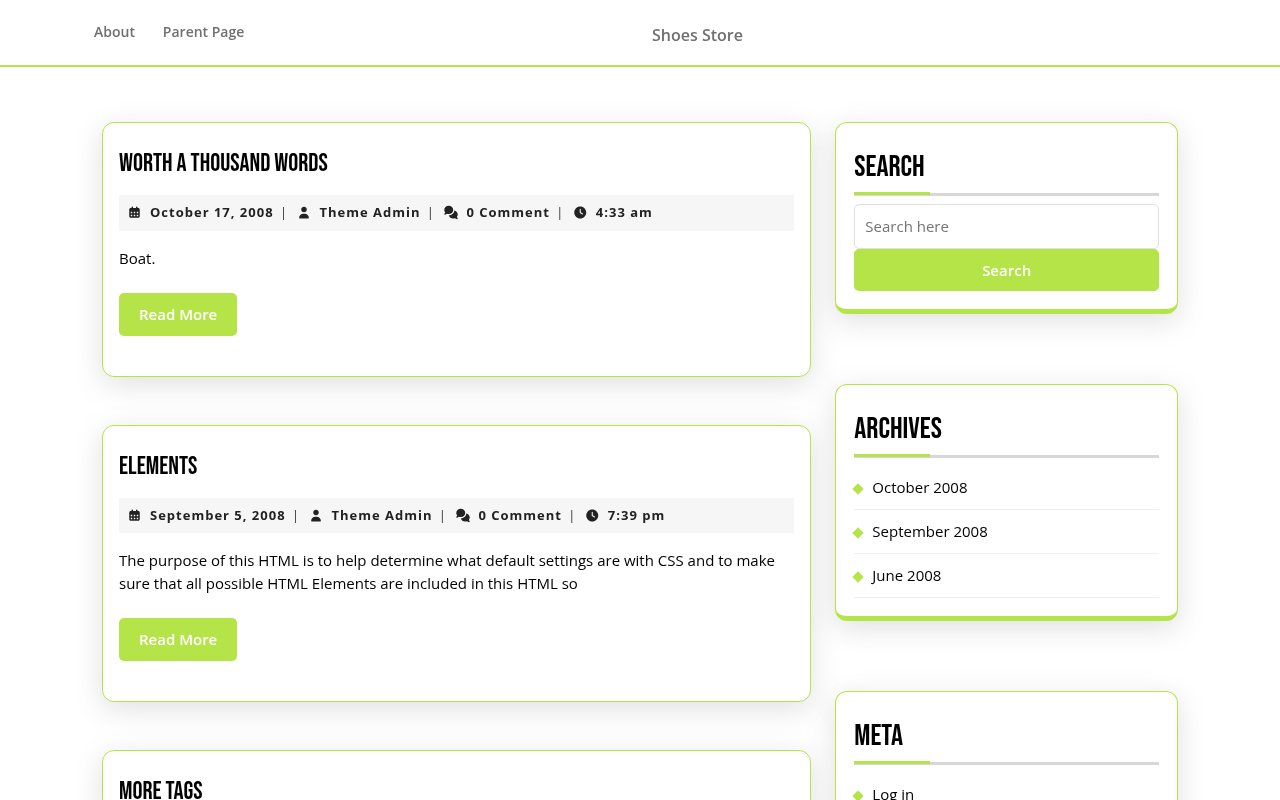Click comments icon in Worth a Thousand Words post
Viewport: 1280px width, 800px height.
(x=451, y=213)
